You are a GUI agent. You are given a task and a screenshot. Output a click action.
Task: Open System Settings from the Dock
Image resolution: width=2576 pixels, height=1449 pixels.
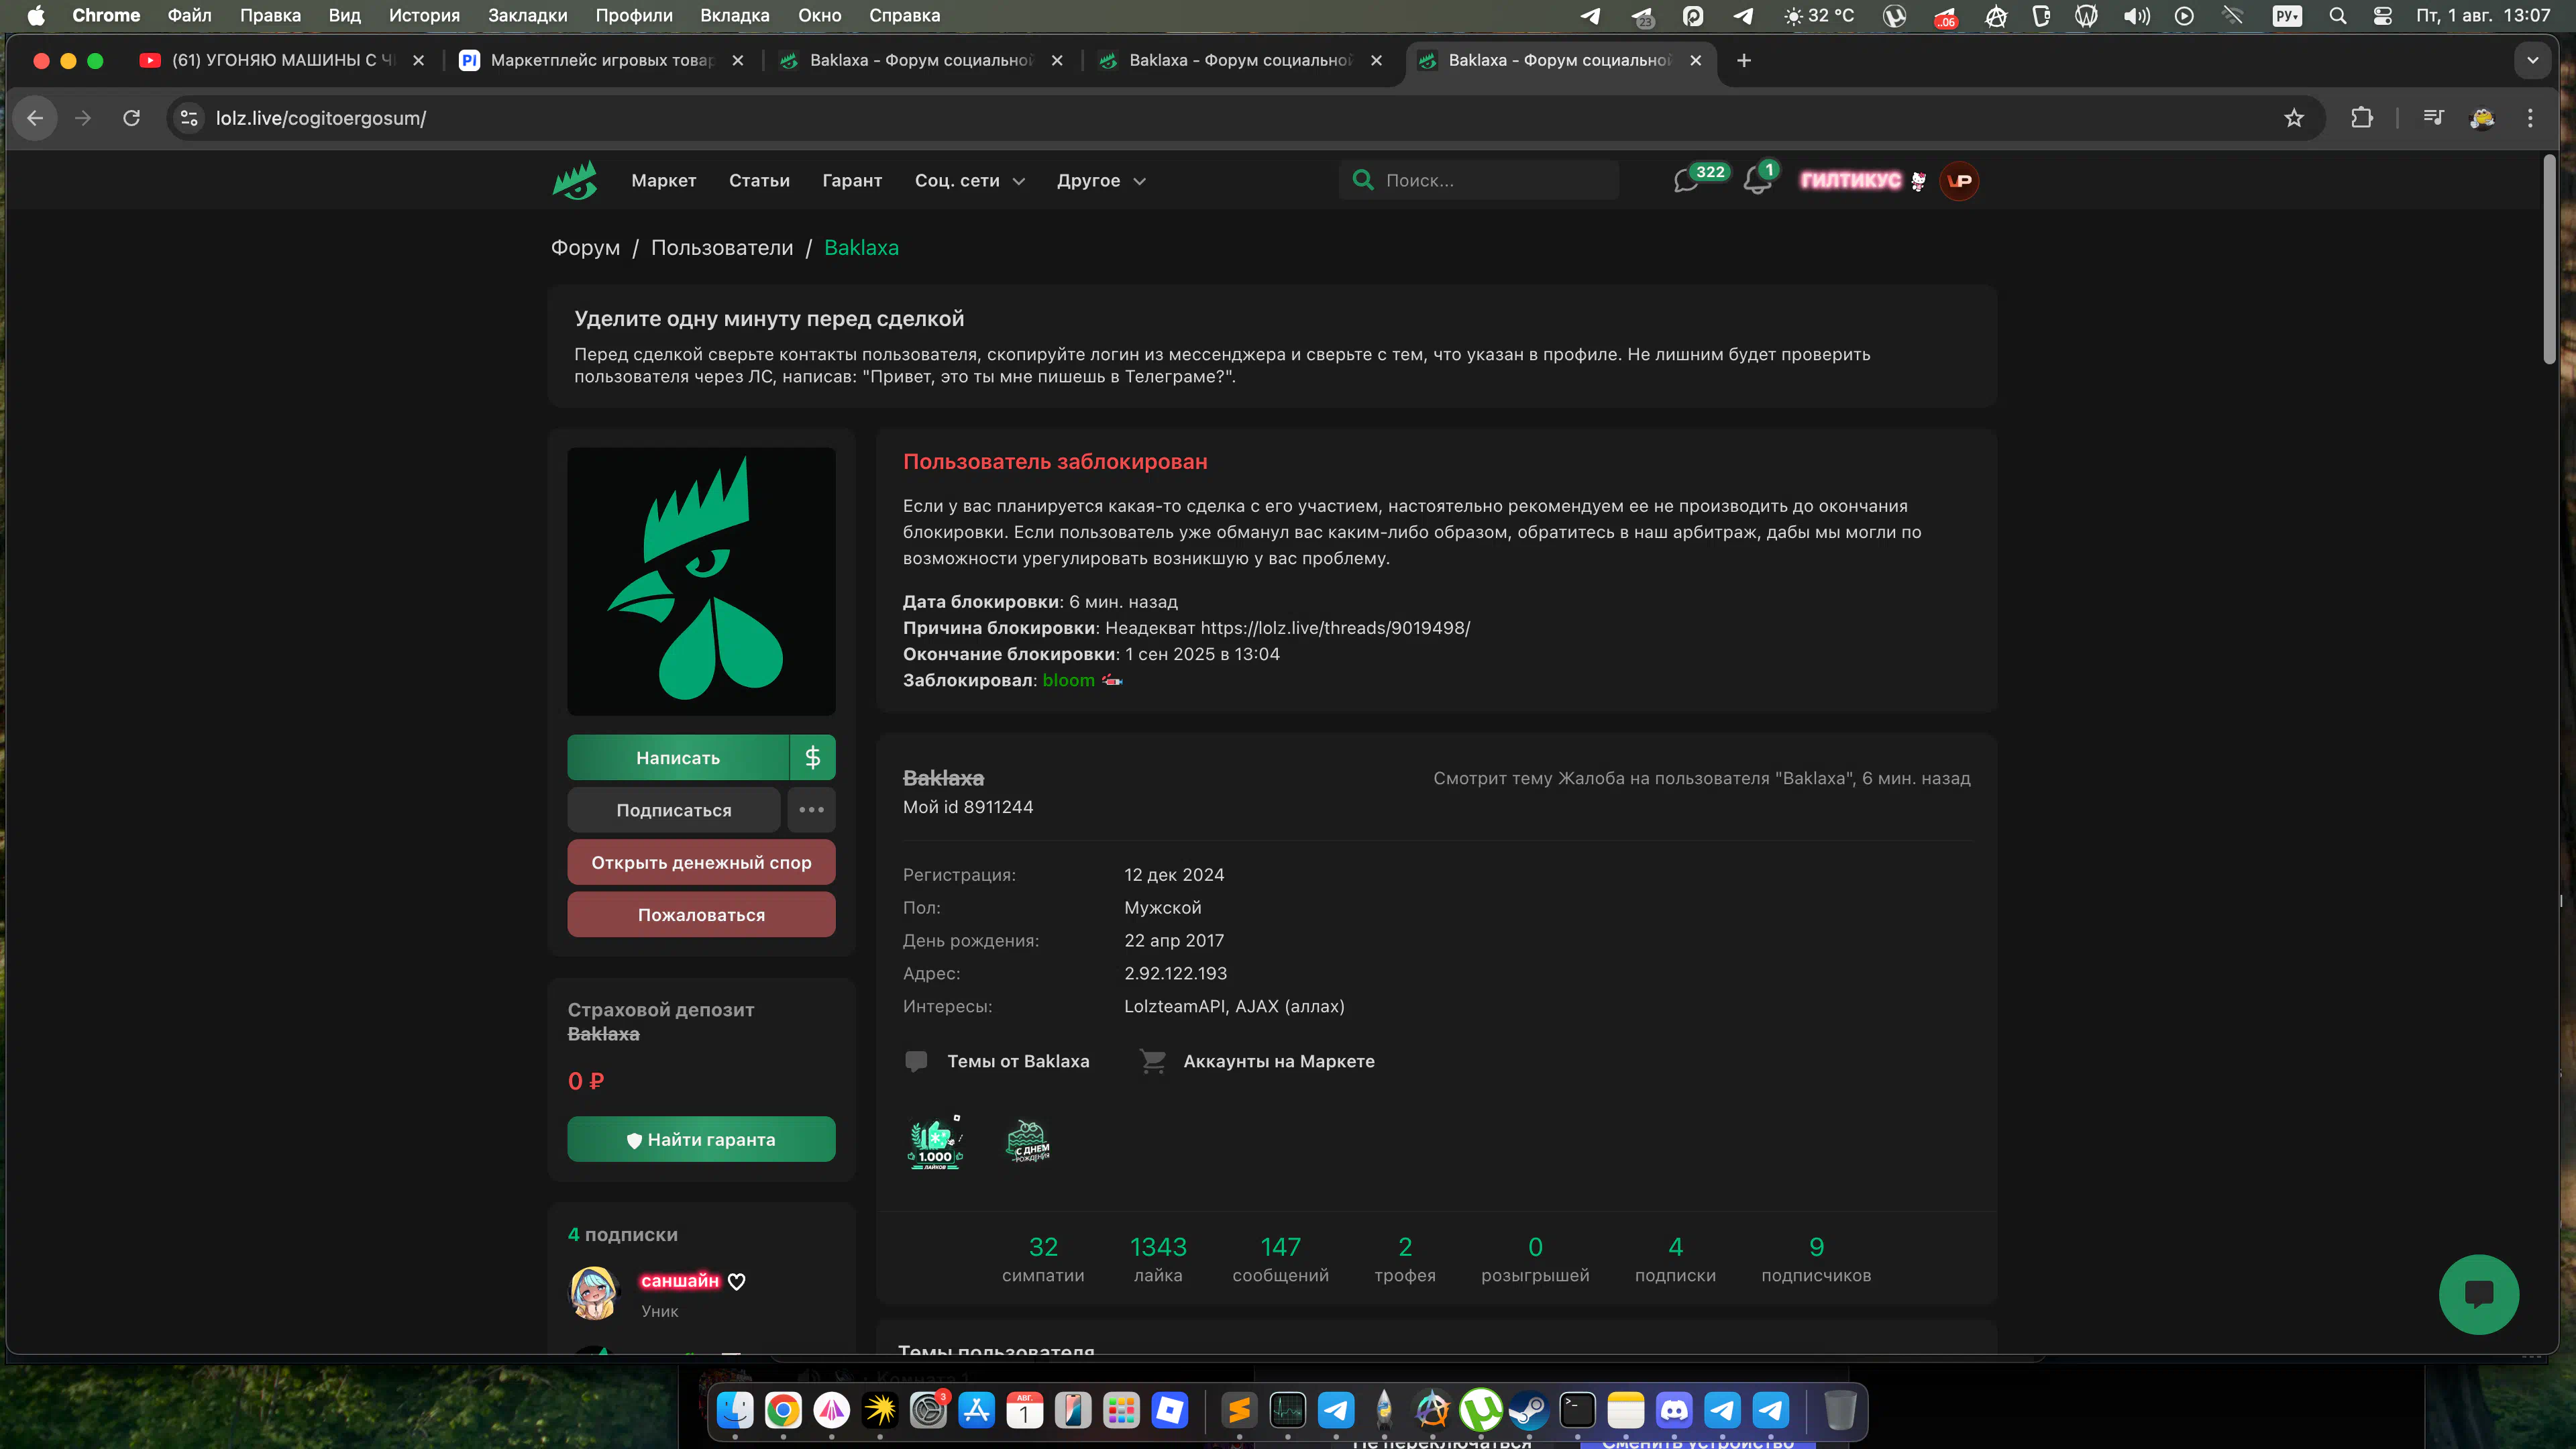928,1410
